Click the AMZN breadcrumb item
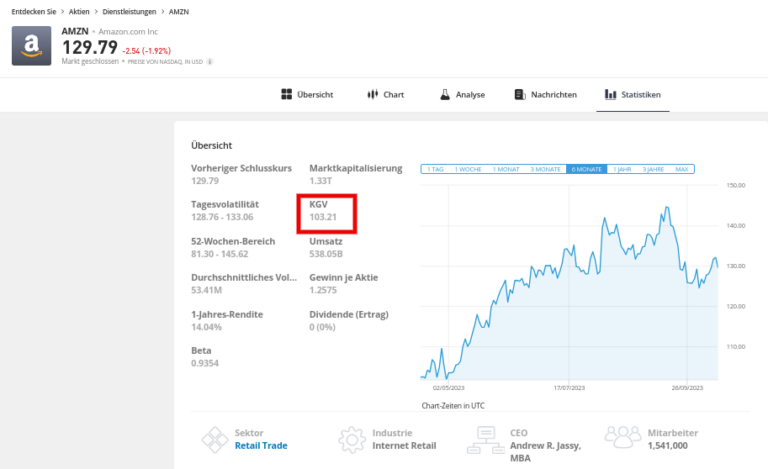Image resolution: width=768 pixels, height=469 pixels. click(179, 12)
